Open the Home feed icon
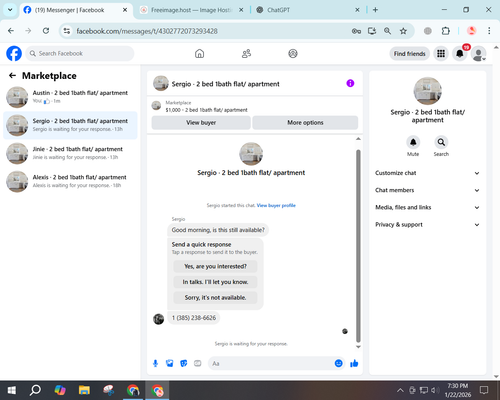This screenshot has width=500, height=400. 199,53
